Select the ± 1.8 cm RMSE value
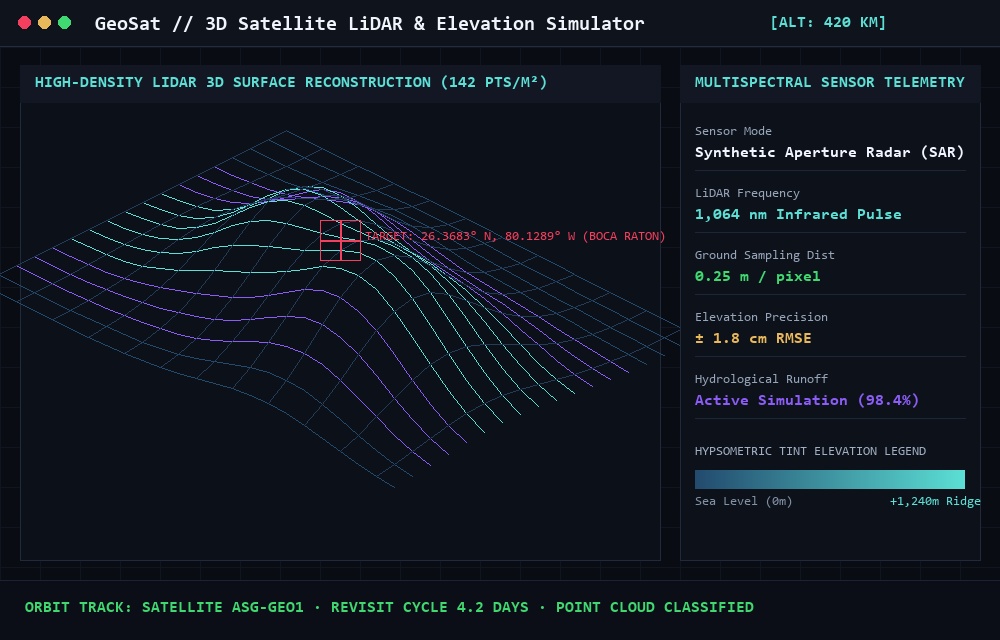1000x640 pixels. pos(753,338)
